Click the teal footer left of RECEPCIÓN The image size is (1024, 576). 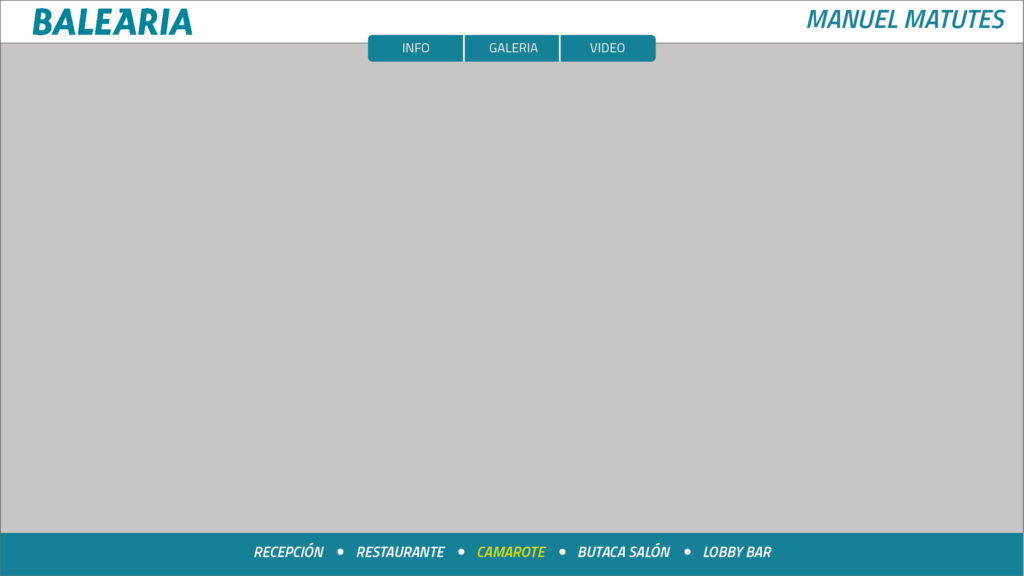pos(120,553)
